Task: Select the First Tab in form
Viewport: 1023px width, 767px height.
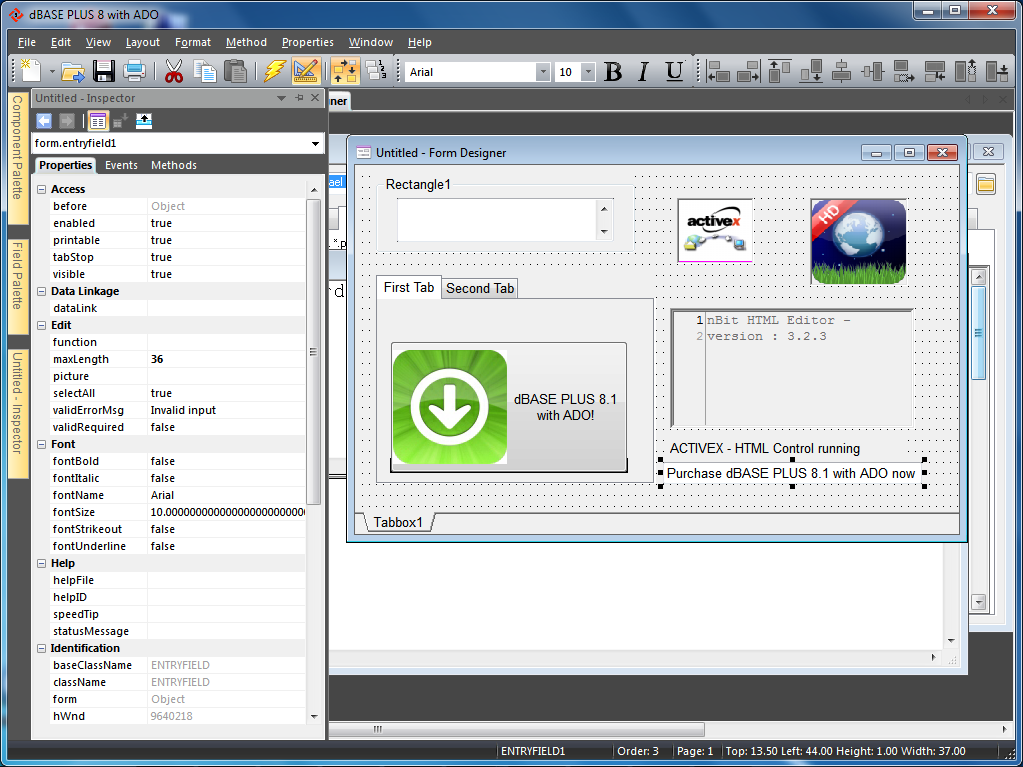Action: point(408,287)
